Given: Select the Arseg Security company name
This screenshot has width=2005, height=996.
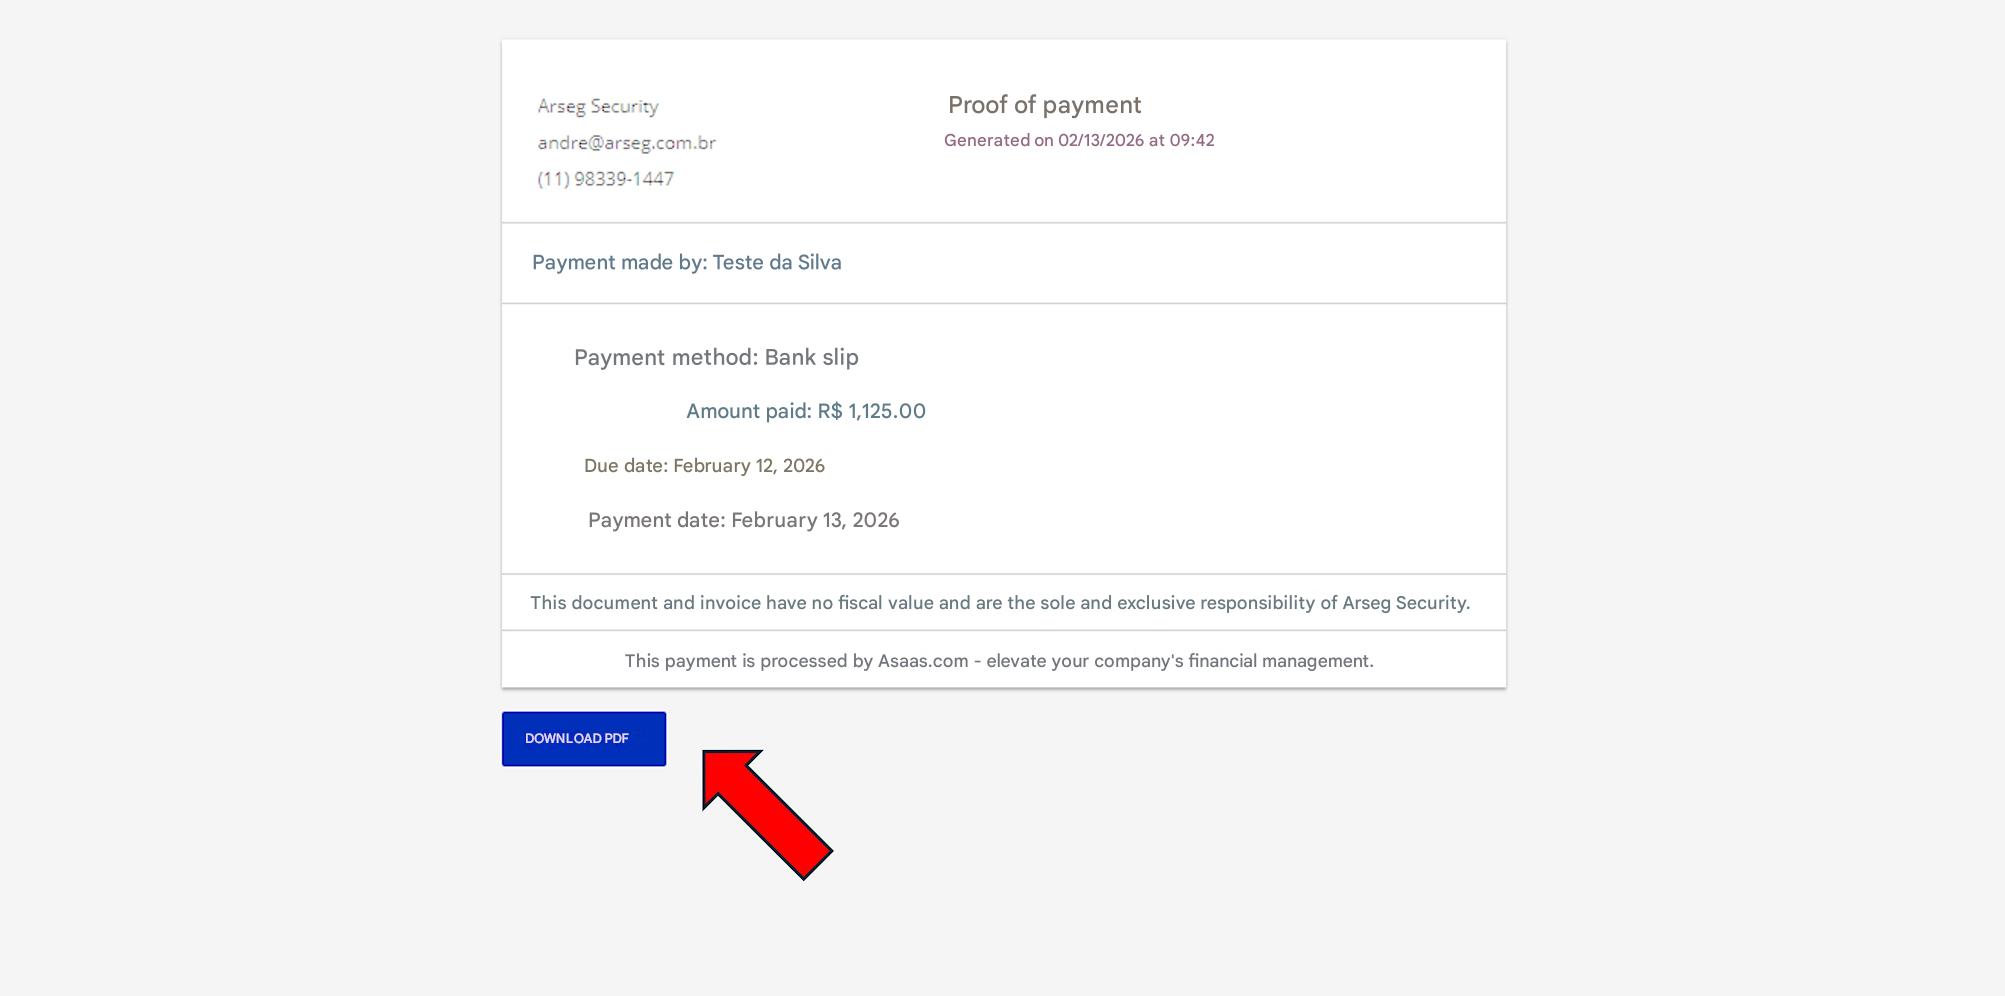Looking at the screenshot, I should [597, 106].
